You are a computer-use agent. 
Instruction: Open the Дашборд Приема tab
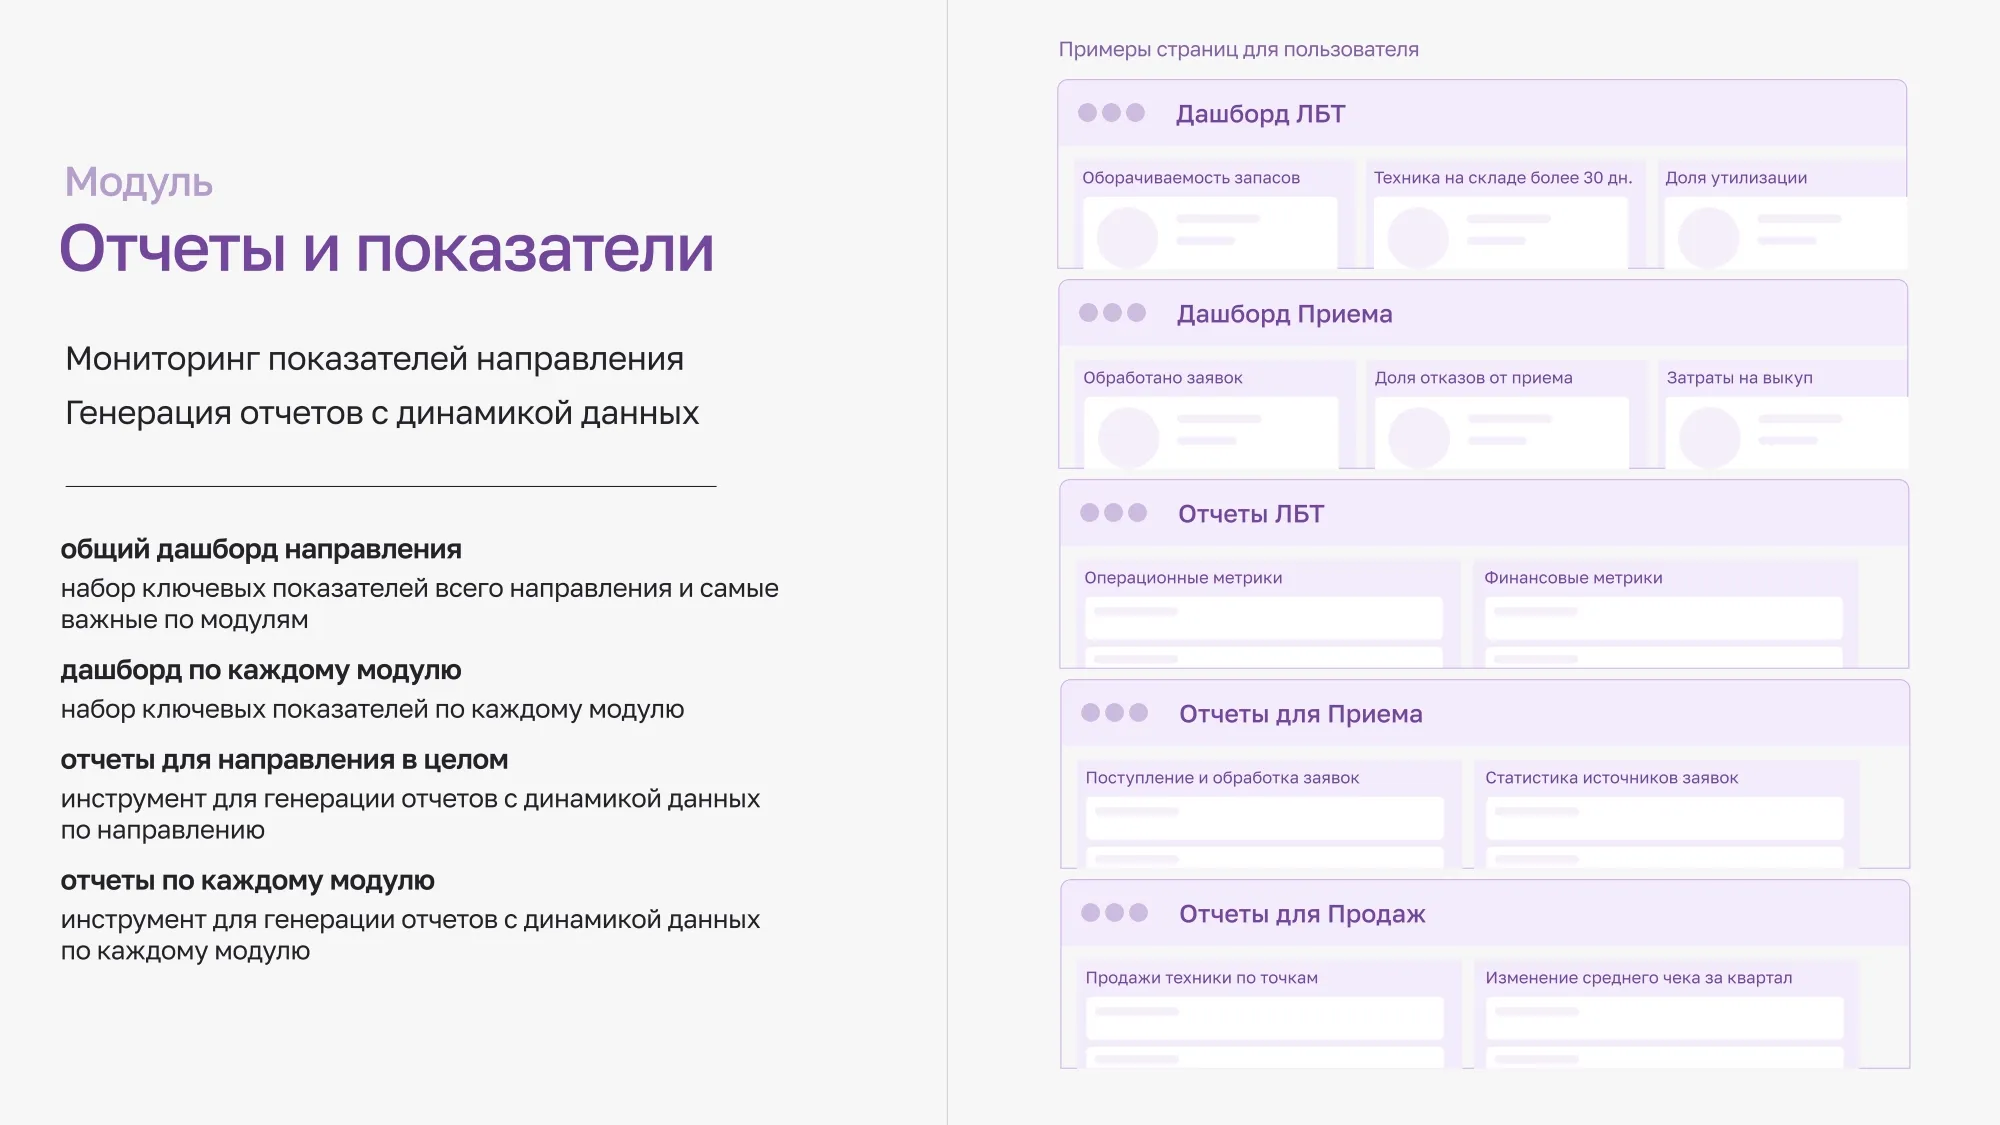pyautogui.click(x=1283, y=313)
